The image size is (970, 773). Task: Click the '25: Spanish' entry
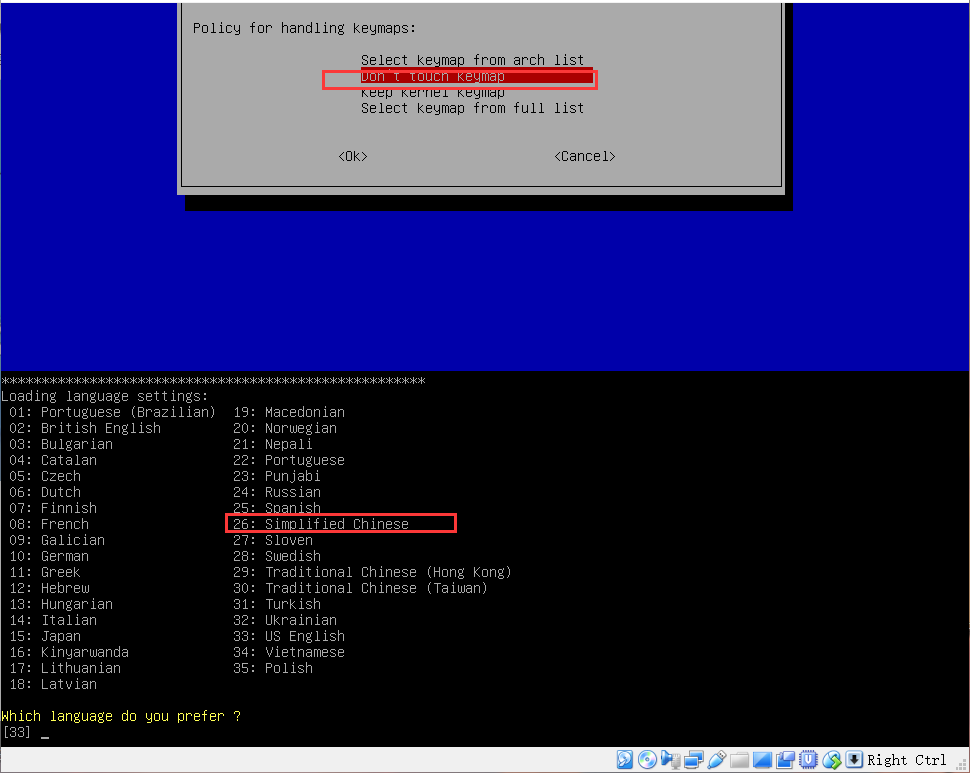point(277,508)
